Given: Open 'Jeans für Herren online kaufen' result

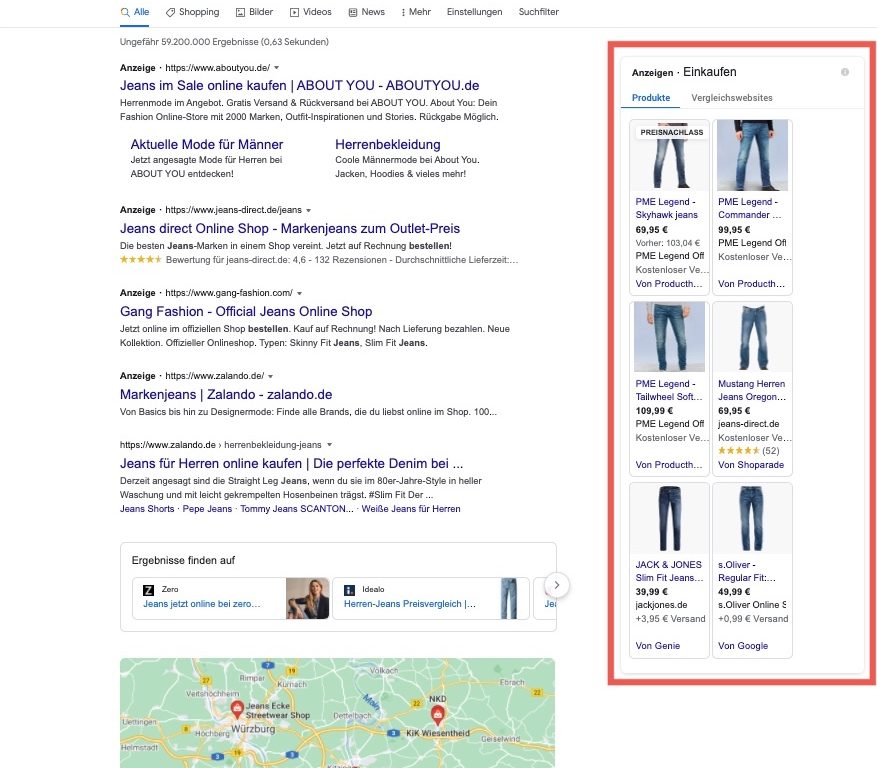Looking at the screenshot, I should pyautogui.click(x=291, y=463).
